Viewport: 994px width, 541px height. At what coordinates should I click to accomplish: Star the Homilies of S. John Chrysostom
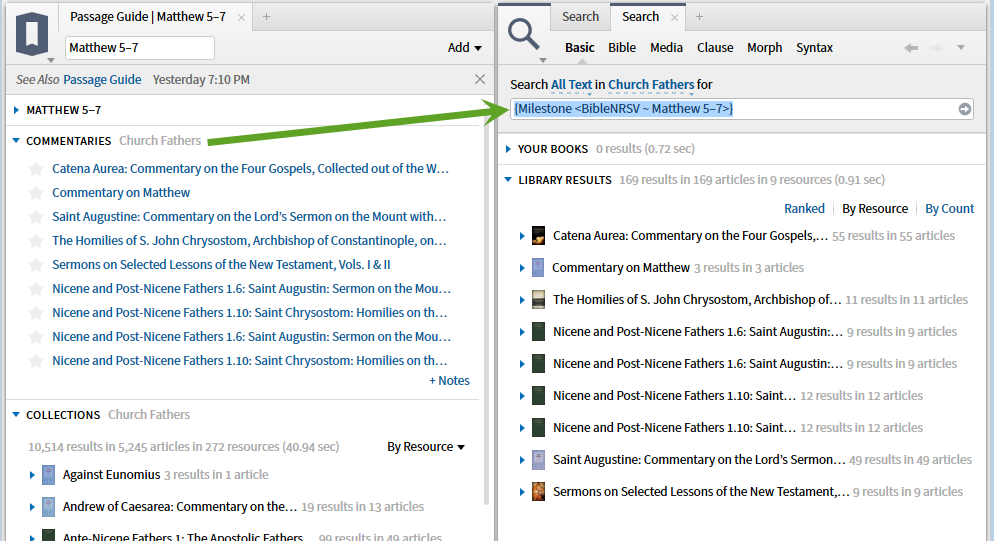click(36, 241)
